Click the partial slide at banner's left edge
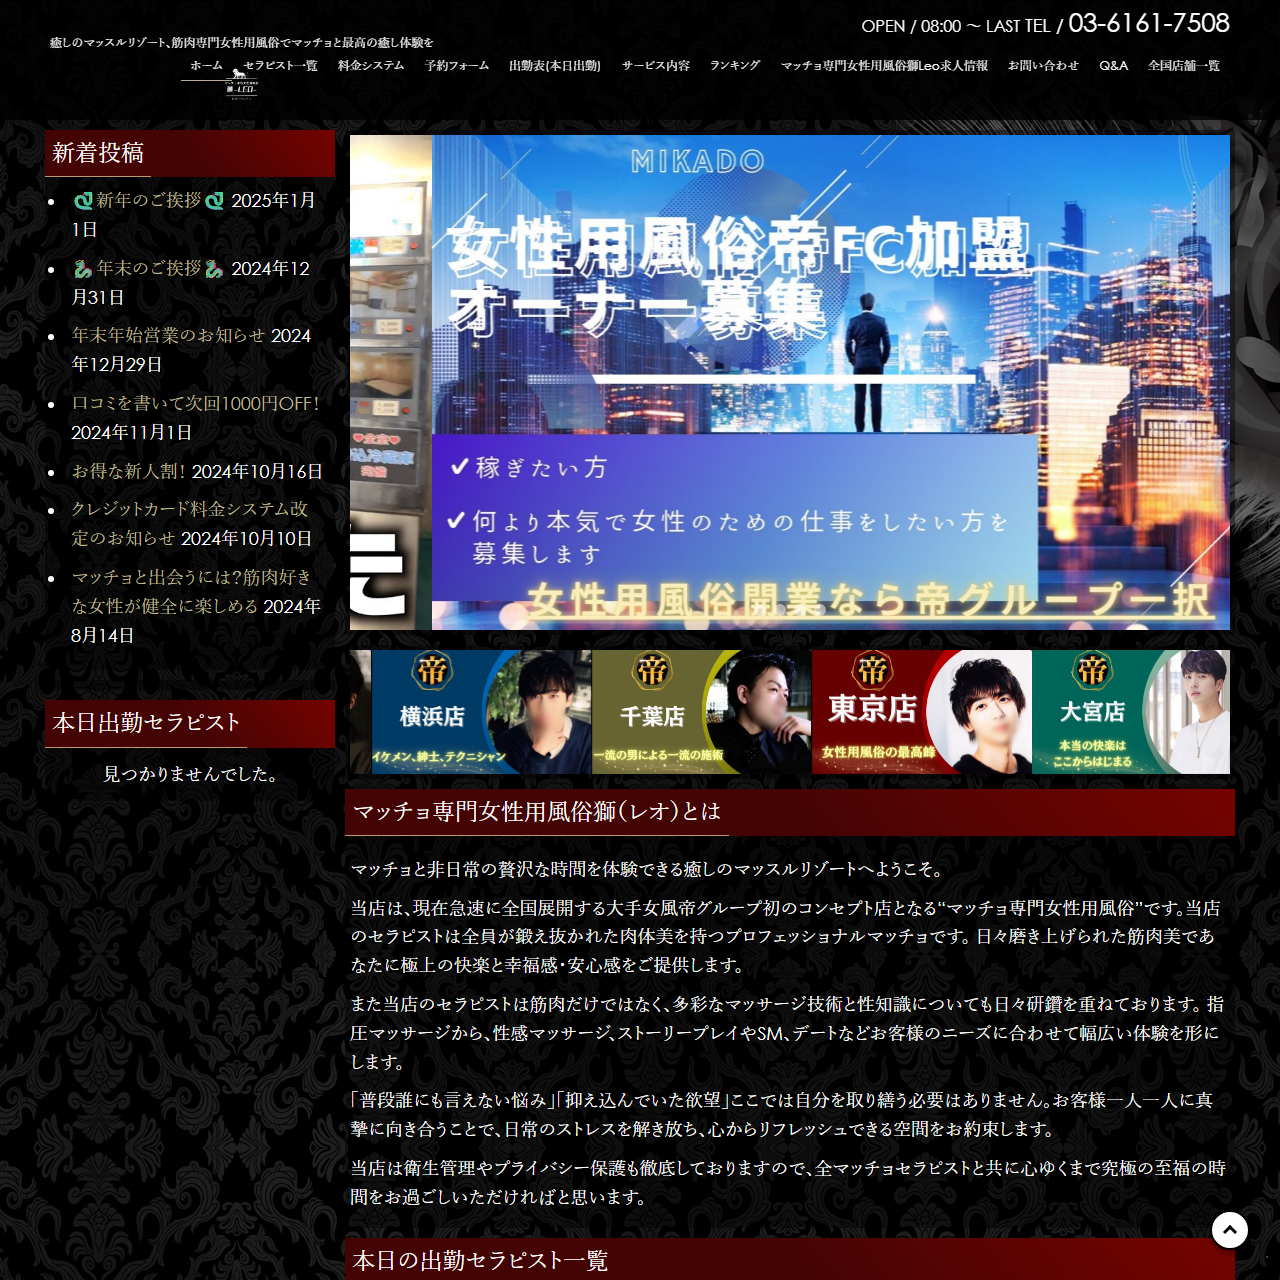1280x1280 pixels. 391,382
